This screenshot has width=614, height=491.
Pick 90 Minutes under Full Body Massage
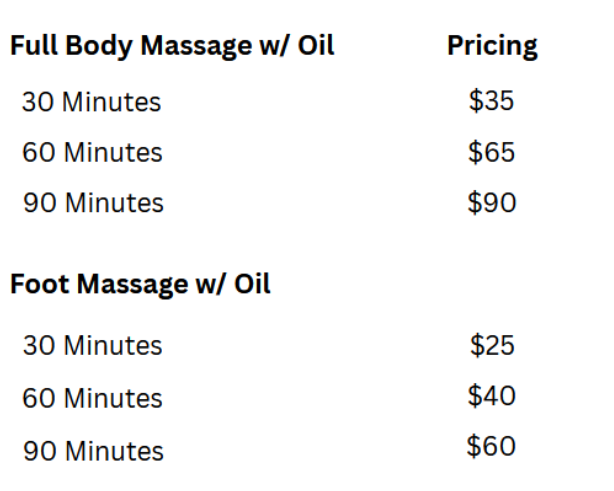tap(93, 203)
